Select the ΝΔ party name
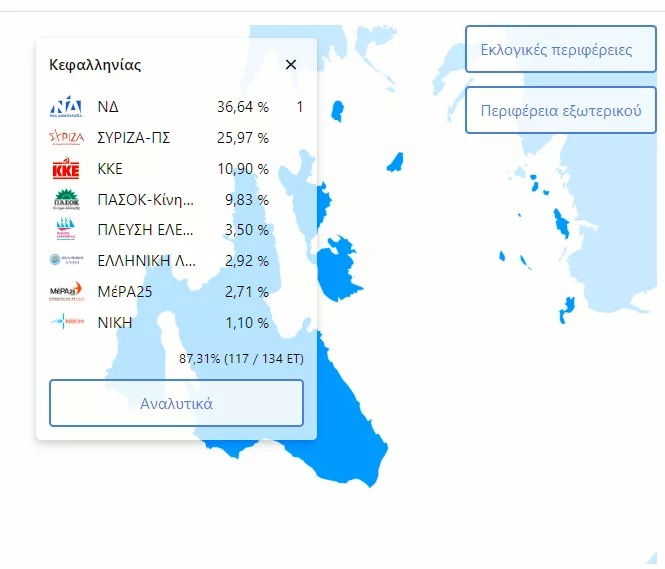 tap(108, 106)
